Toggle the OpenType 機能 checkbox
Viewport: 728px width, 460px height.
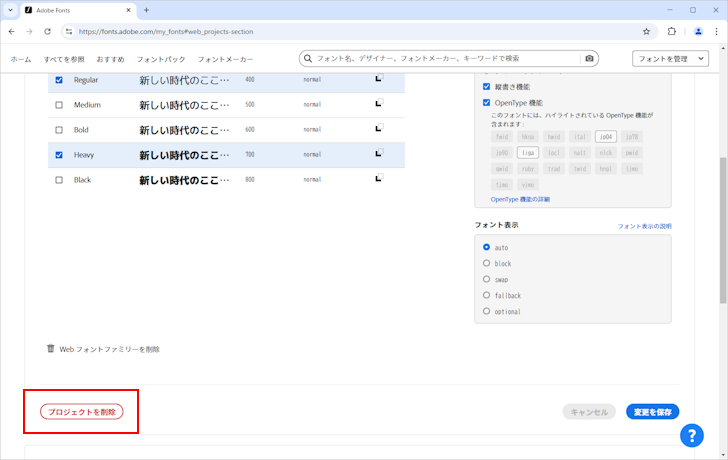487,103
